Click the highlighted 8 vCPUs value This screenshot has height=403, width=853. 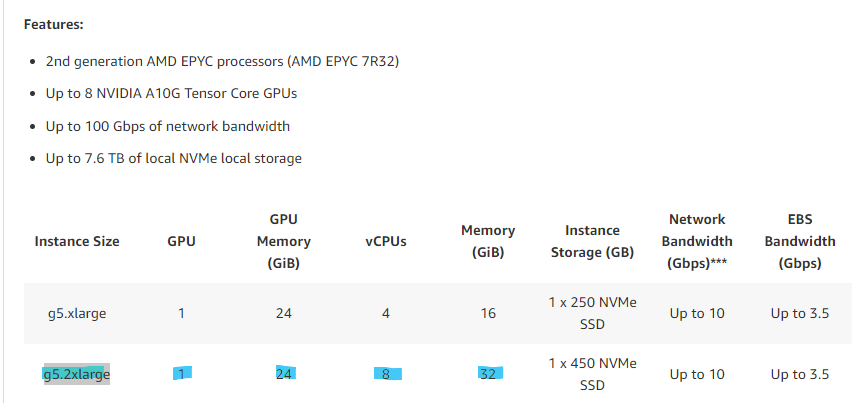point(385,374)
